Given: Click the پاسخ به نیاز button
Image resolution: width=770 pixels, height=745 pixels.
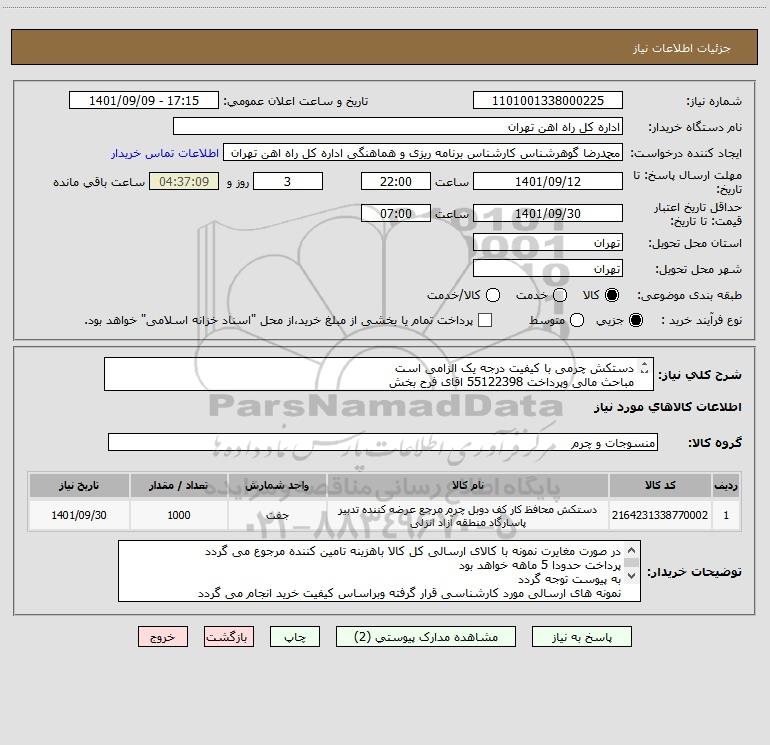Looking at the screenshot, I should click(581, 637).
